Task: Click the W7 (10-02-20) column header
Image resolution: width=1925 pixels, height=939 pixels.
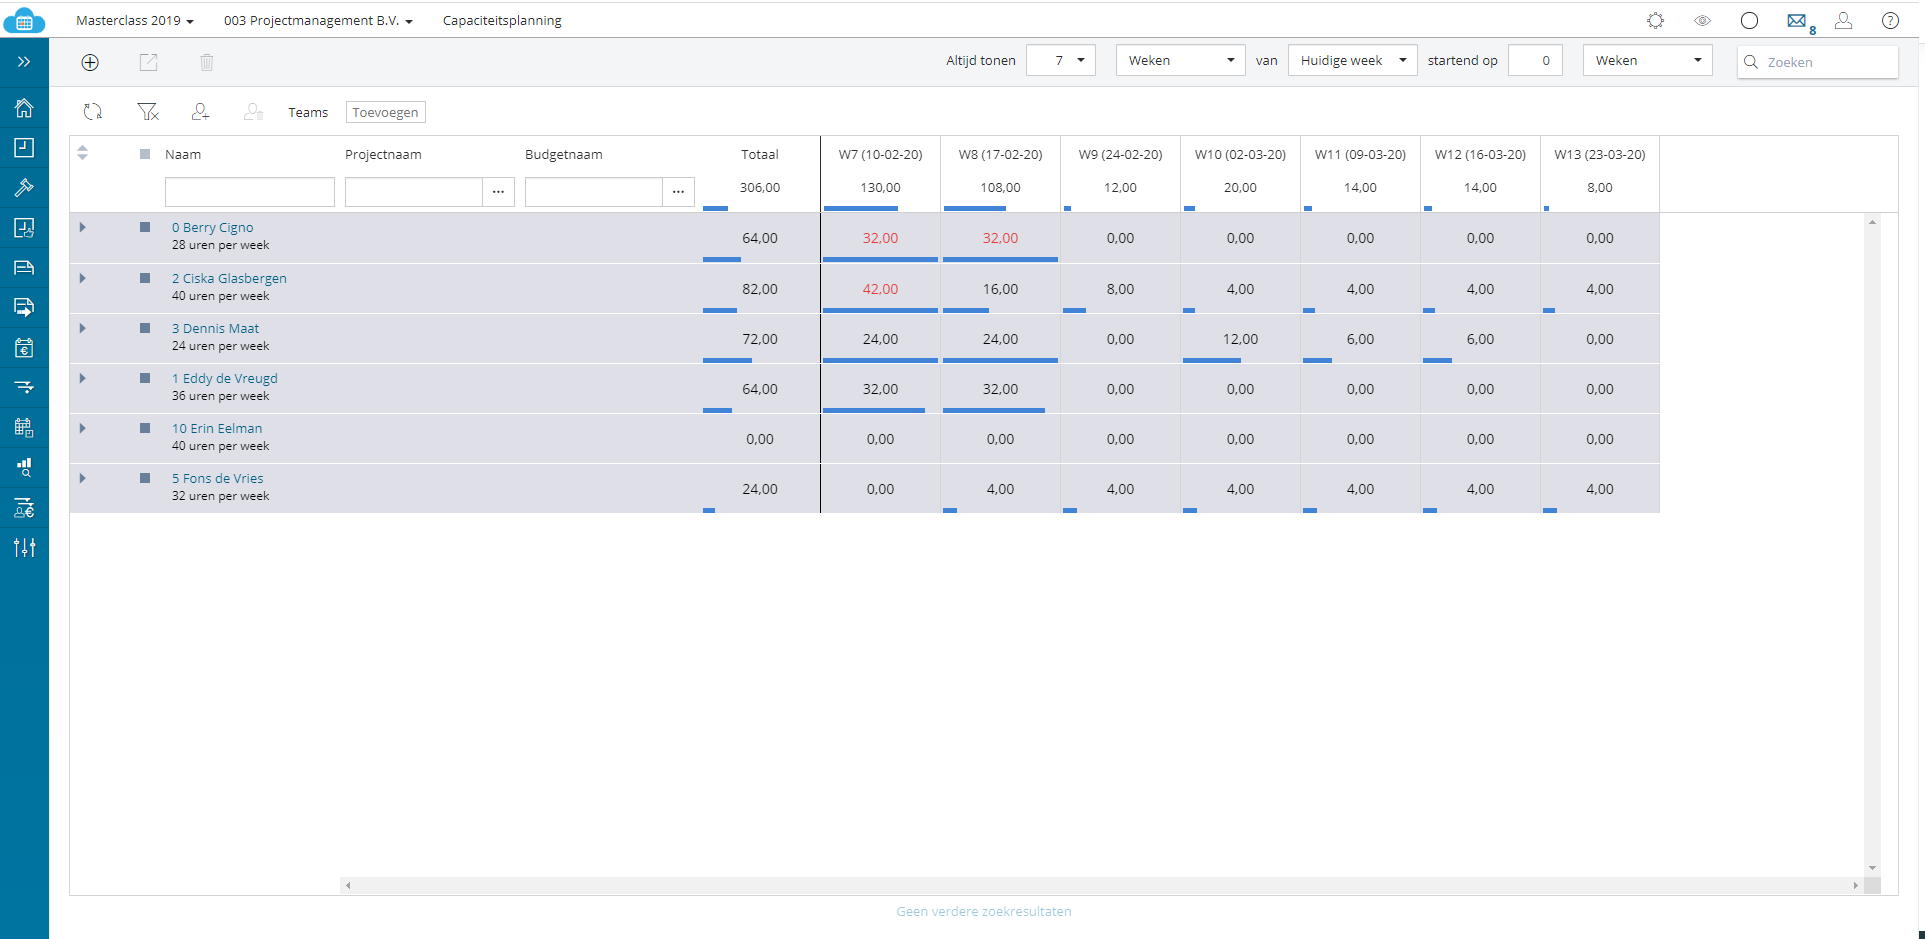Action: 880,154
